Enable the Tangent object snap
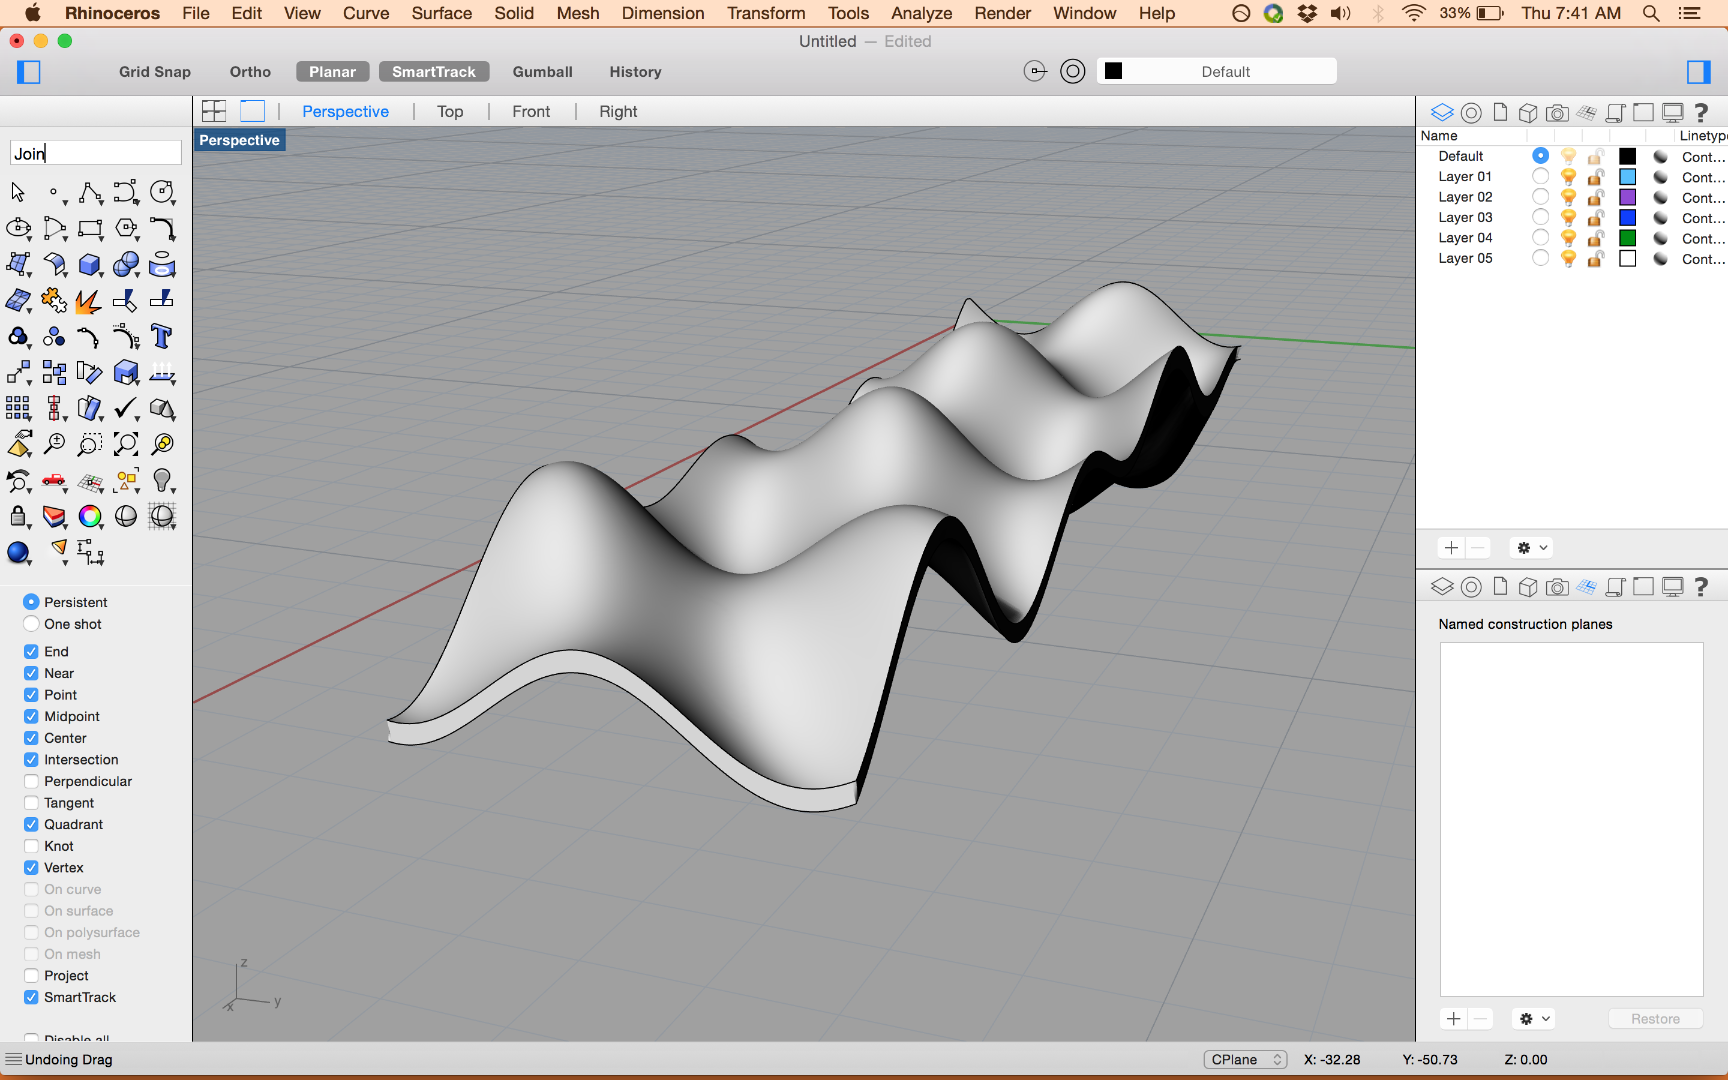The width and height of the screenshot is (1728, 1080). click(x=31, y=802)
